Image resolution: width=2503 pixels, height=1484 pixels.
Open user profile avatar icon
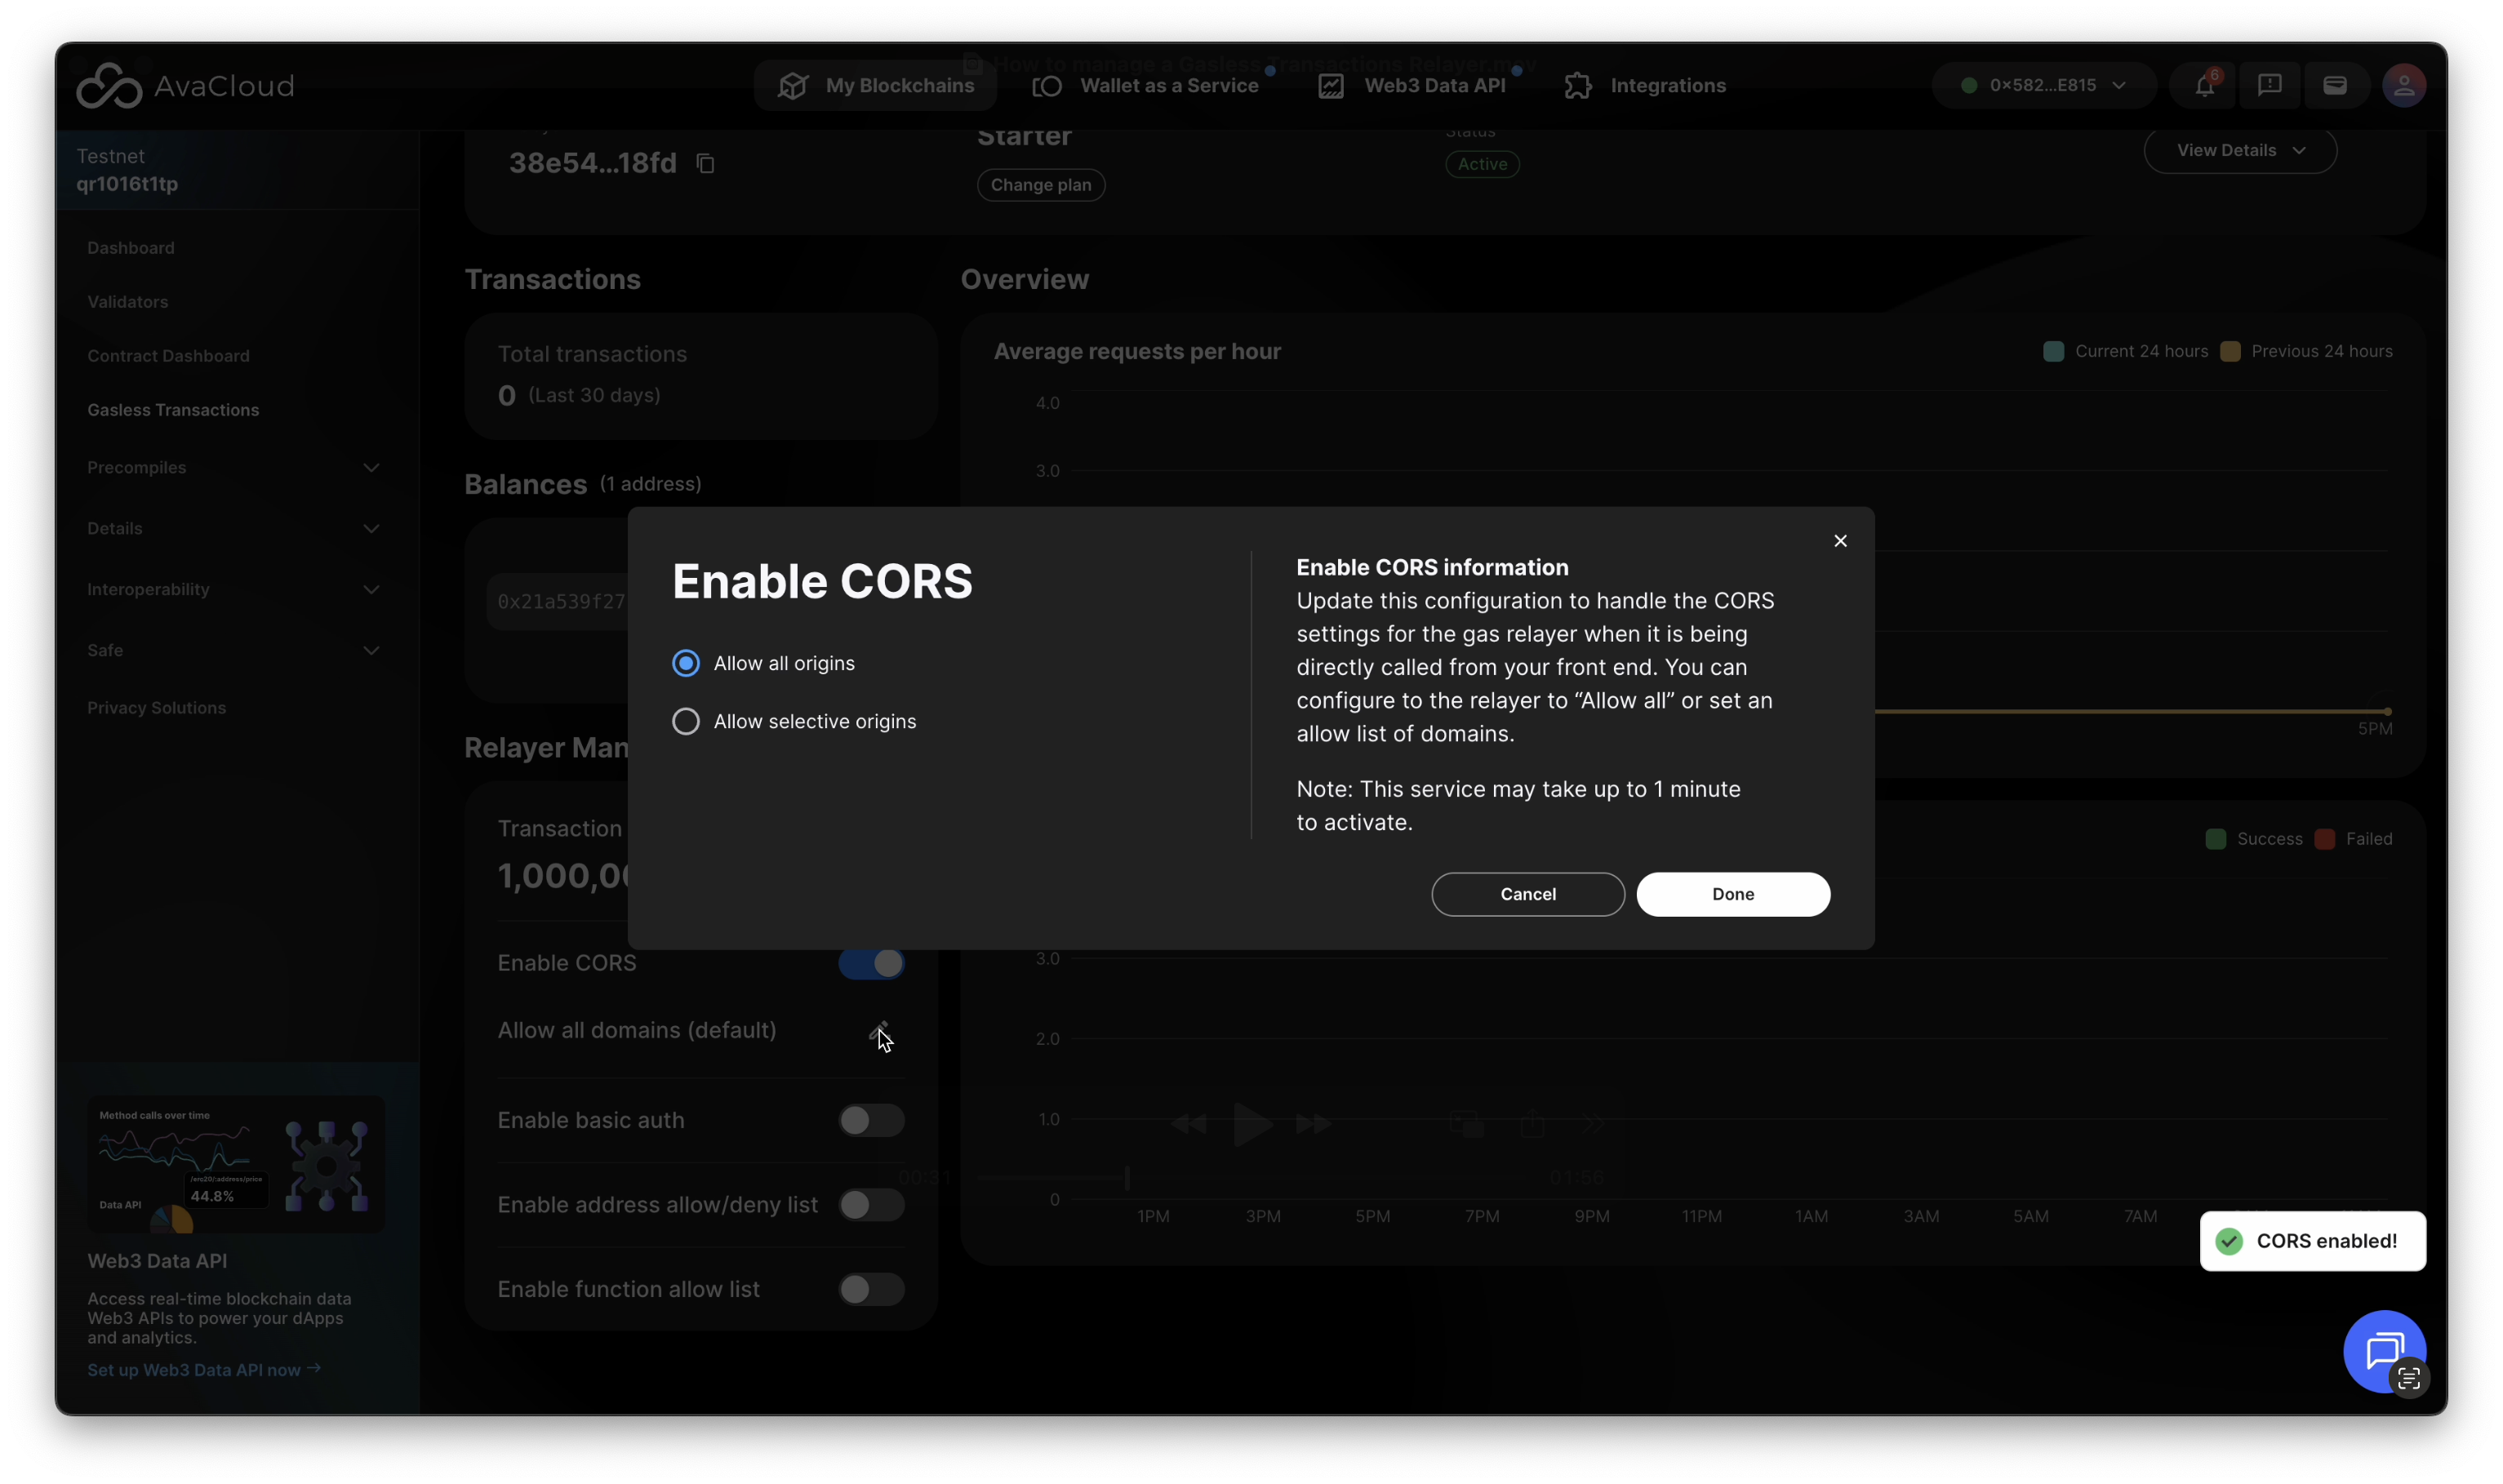2403,86
